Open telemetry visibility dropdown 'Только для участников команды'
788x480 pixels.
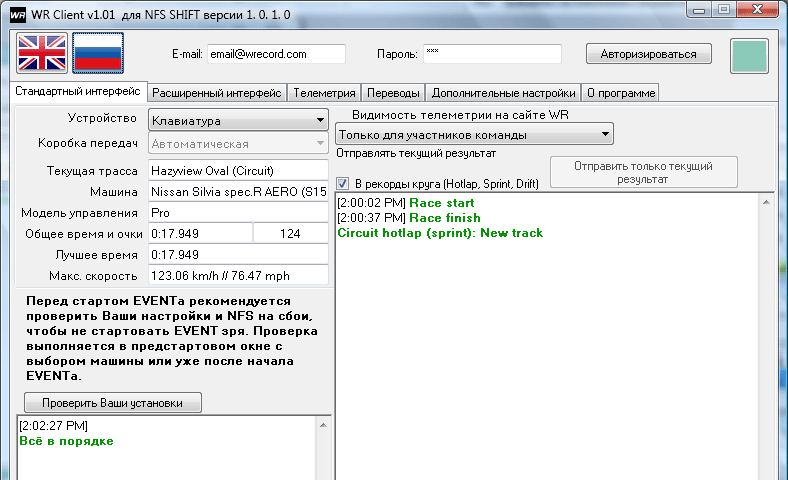tap(474, 134)
